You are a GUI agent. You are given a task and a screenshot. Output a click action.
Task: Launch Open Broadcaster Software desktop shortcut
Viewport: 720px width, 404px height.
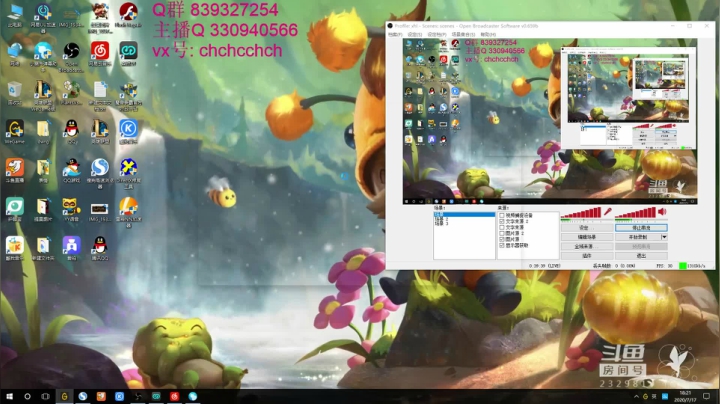[71, 56]
